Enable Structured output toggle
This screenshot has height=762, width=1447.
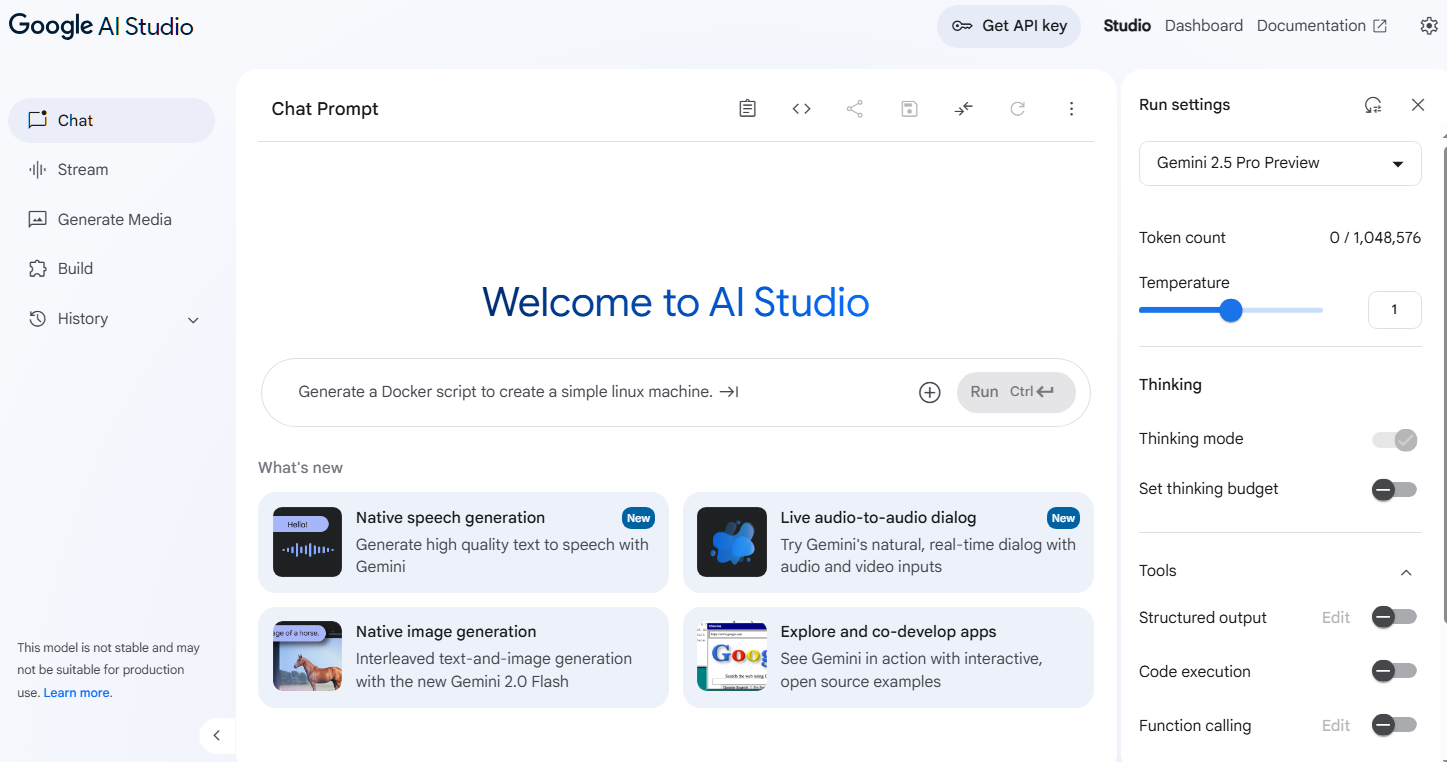point(1395,617)
